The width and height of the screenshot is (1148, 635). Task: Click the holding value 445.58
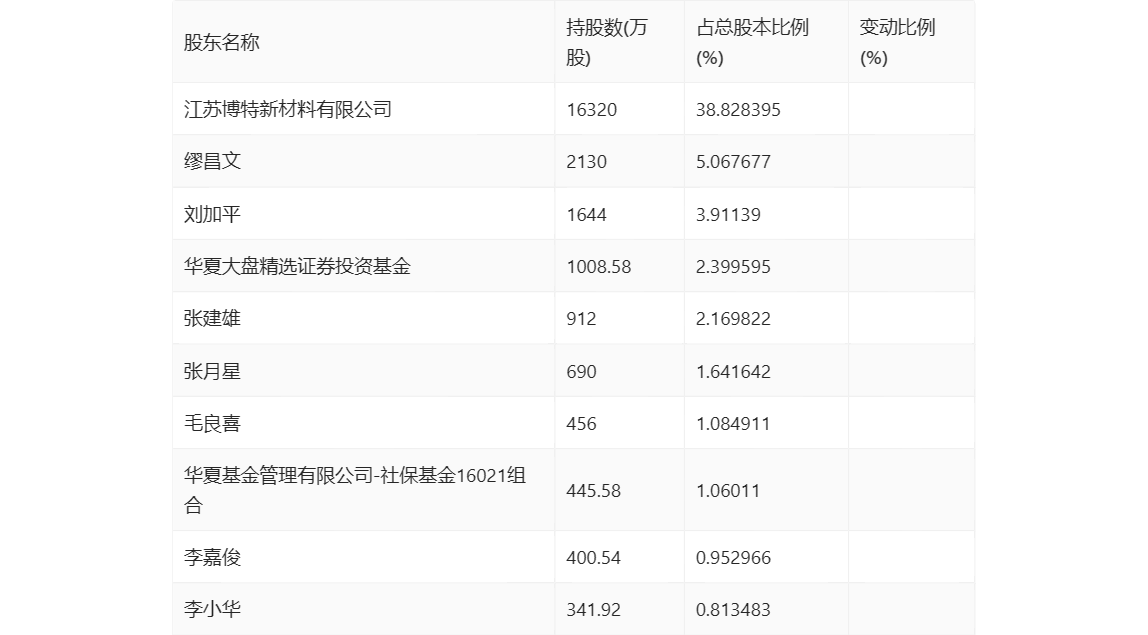pyautogui.click(x=593, y=491)
